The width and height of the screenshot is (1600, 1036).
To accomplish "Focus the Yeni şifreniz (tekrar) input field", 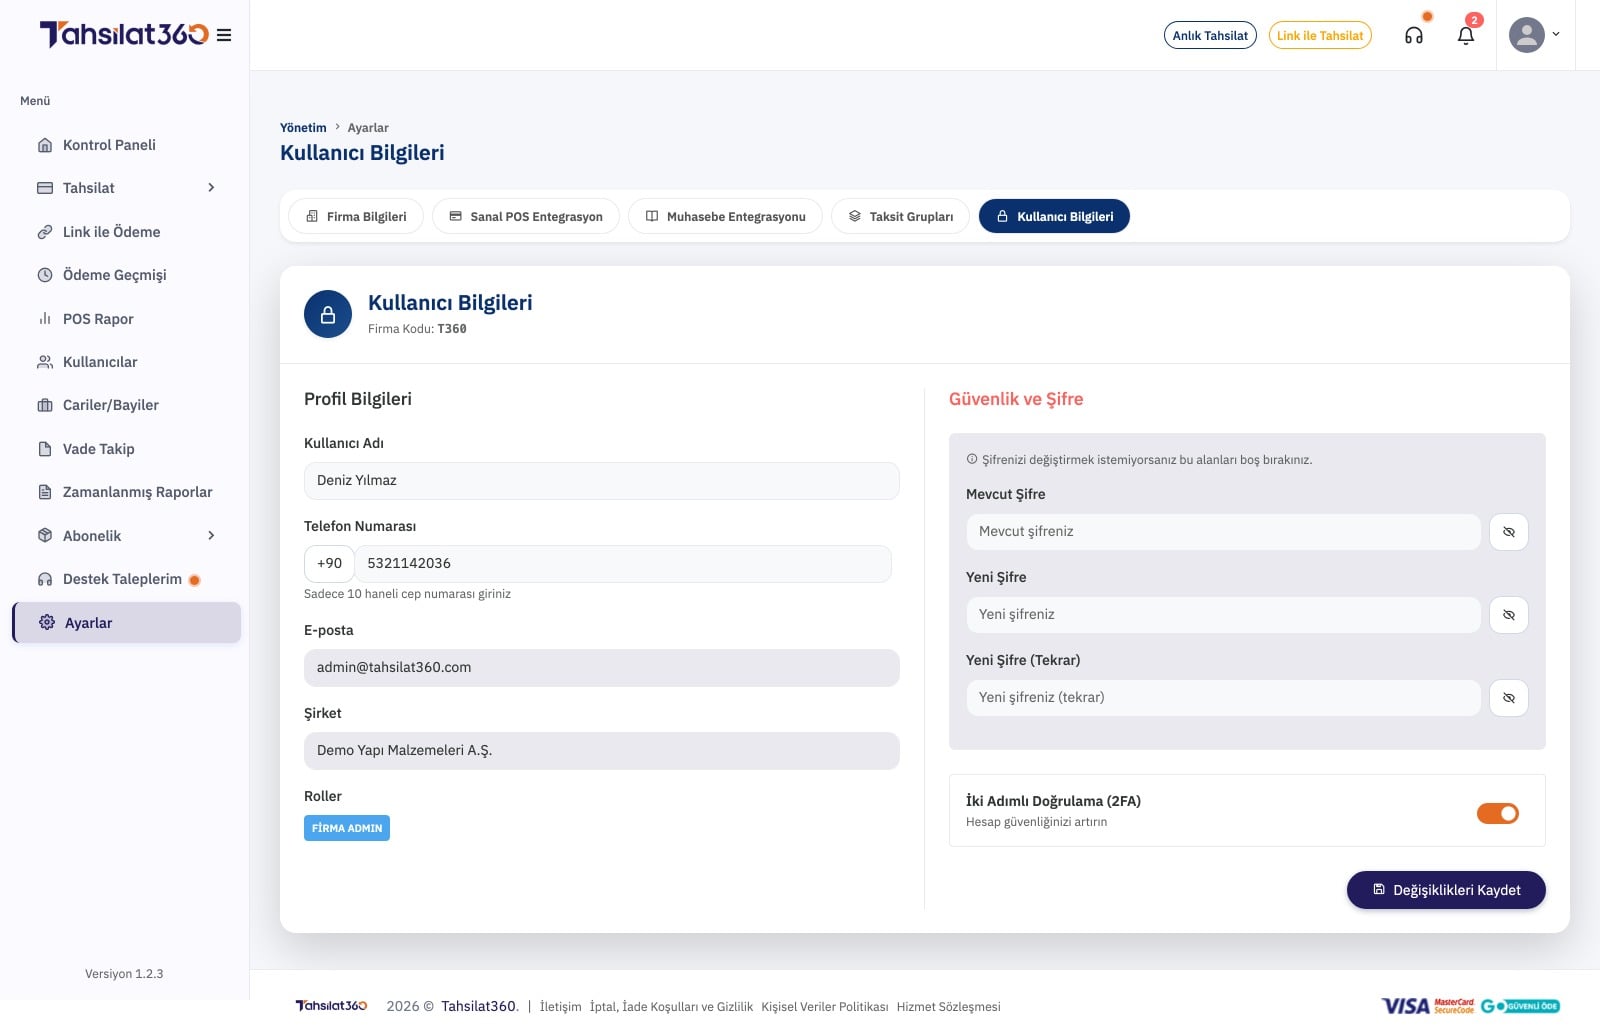I will pyautogui.click(x=1223, y=698).
